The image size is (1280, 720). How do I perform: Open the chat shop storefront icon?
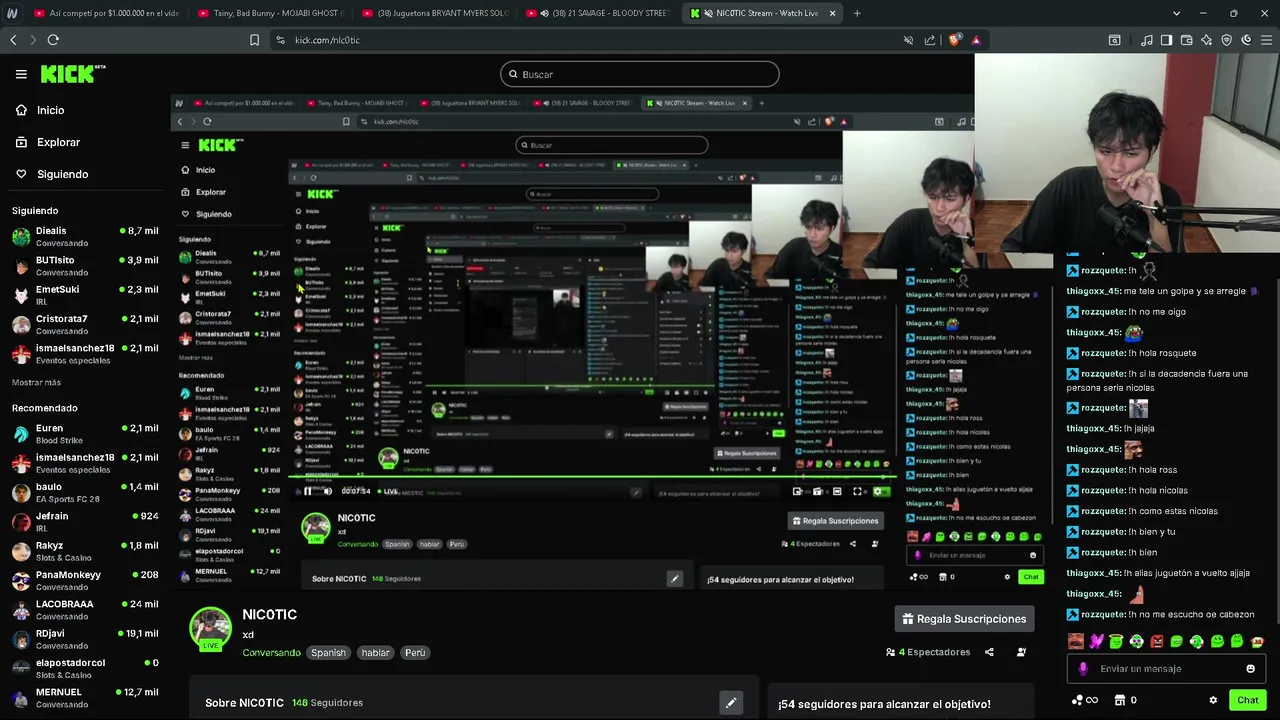(x=1120, y=700)
